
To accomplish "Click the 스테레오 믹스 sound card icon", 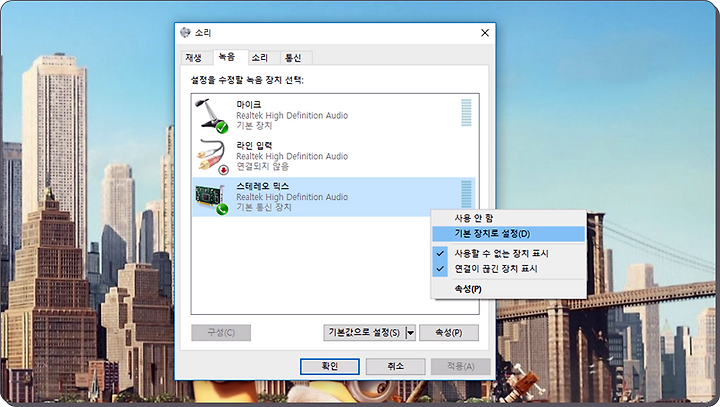I will click(x=212, y=199).
